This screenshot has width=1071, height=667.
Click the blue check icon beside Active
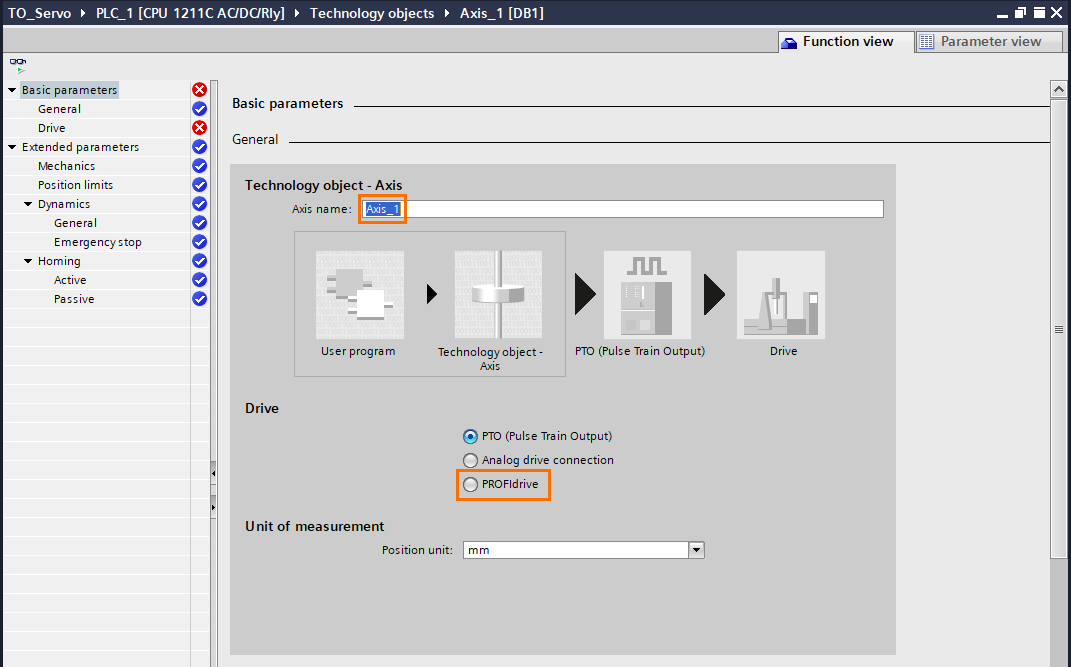[x=199, y=280]
